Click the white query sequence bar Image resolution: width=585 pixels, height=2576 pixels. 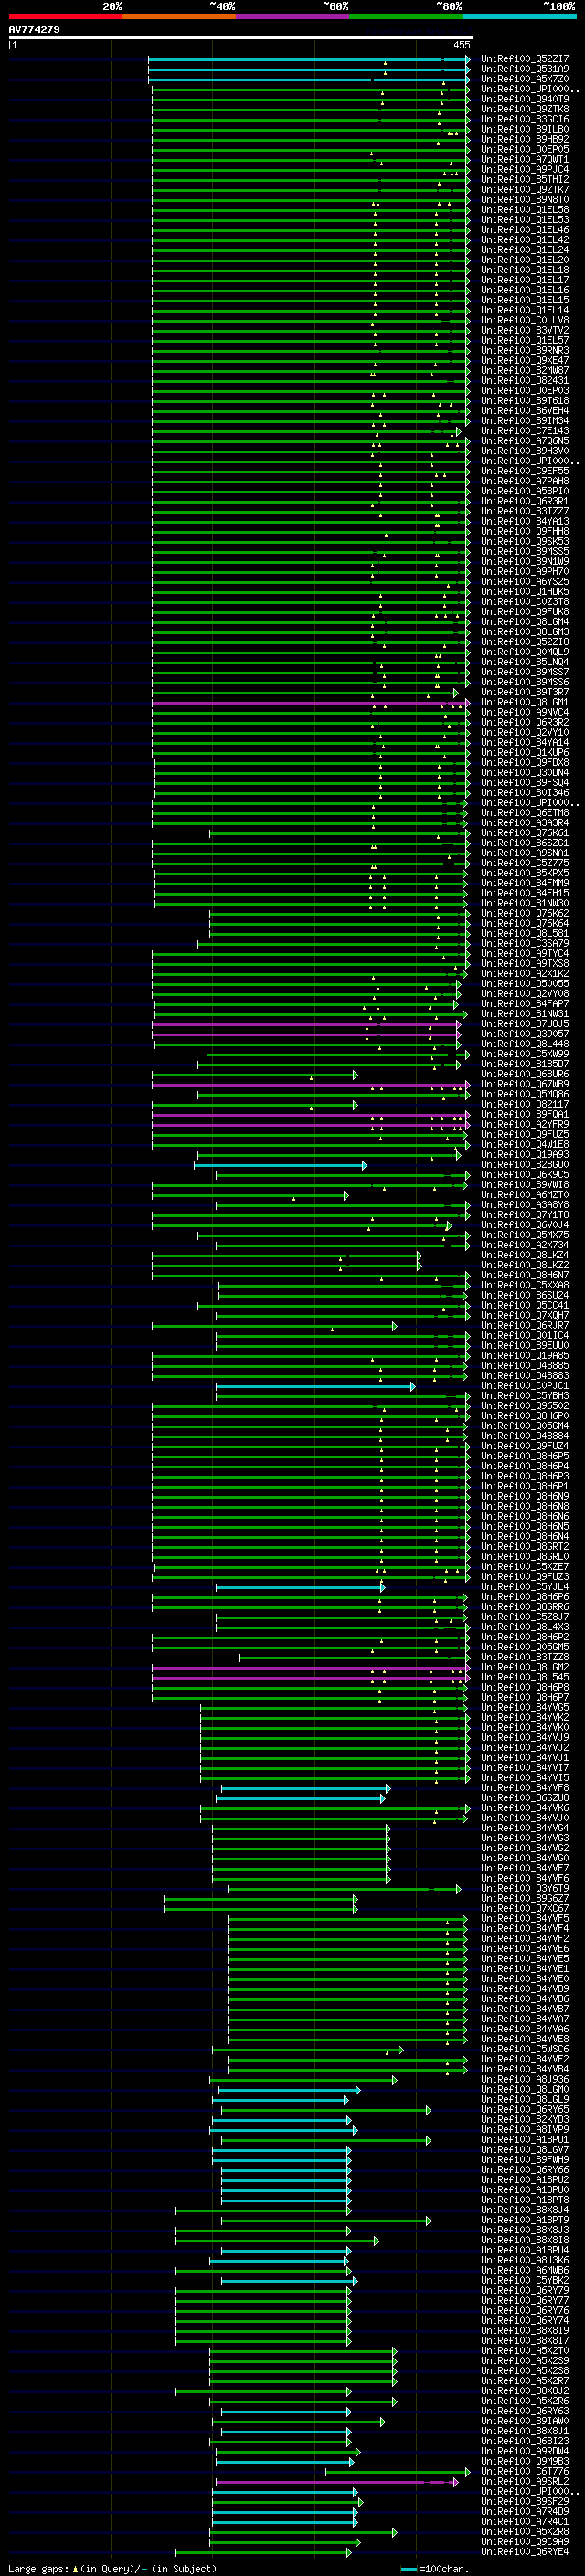click(x=241, y=38)
